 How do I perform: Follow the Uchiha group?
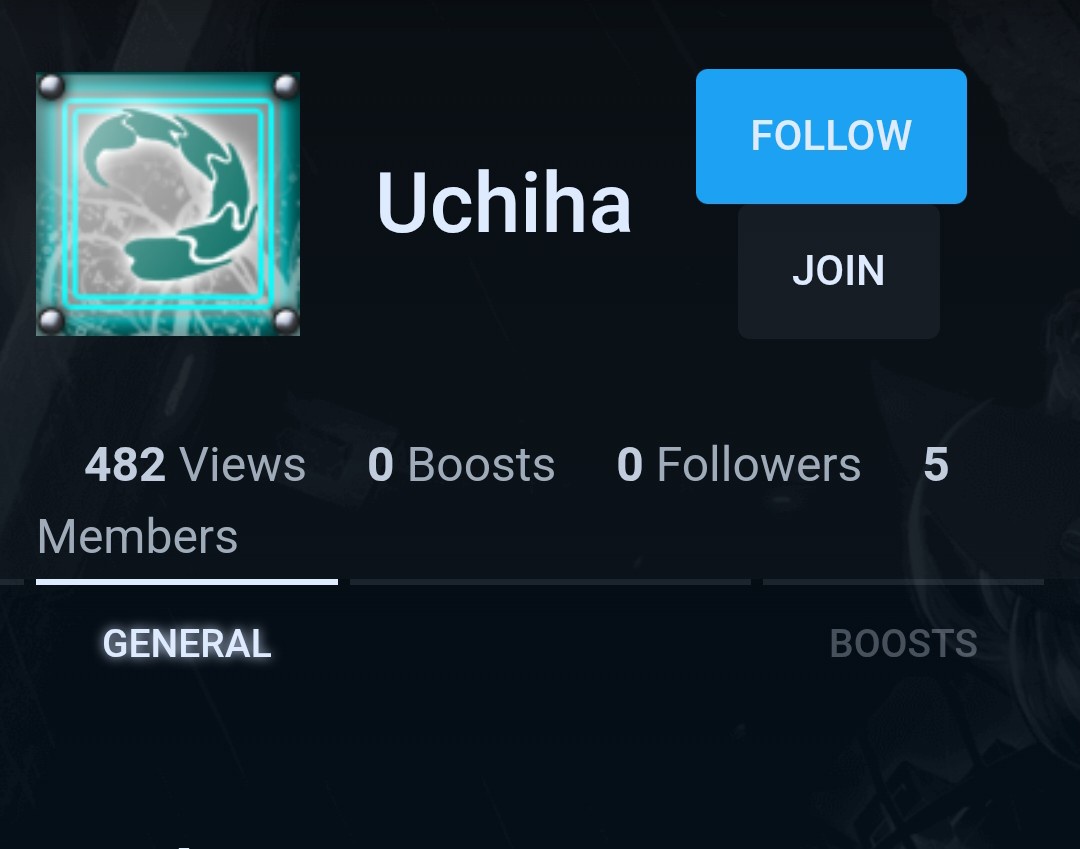831,136
